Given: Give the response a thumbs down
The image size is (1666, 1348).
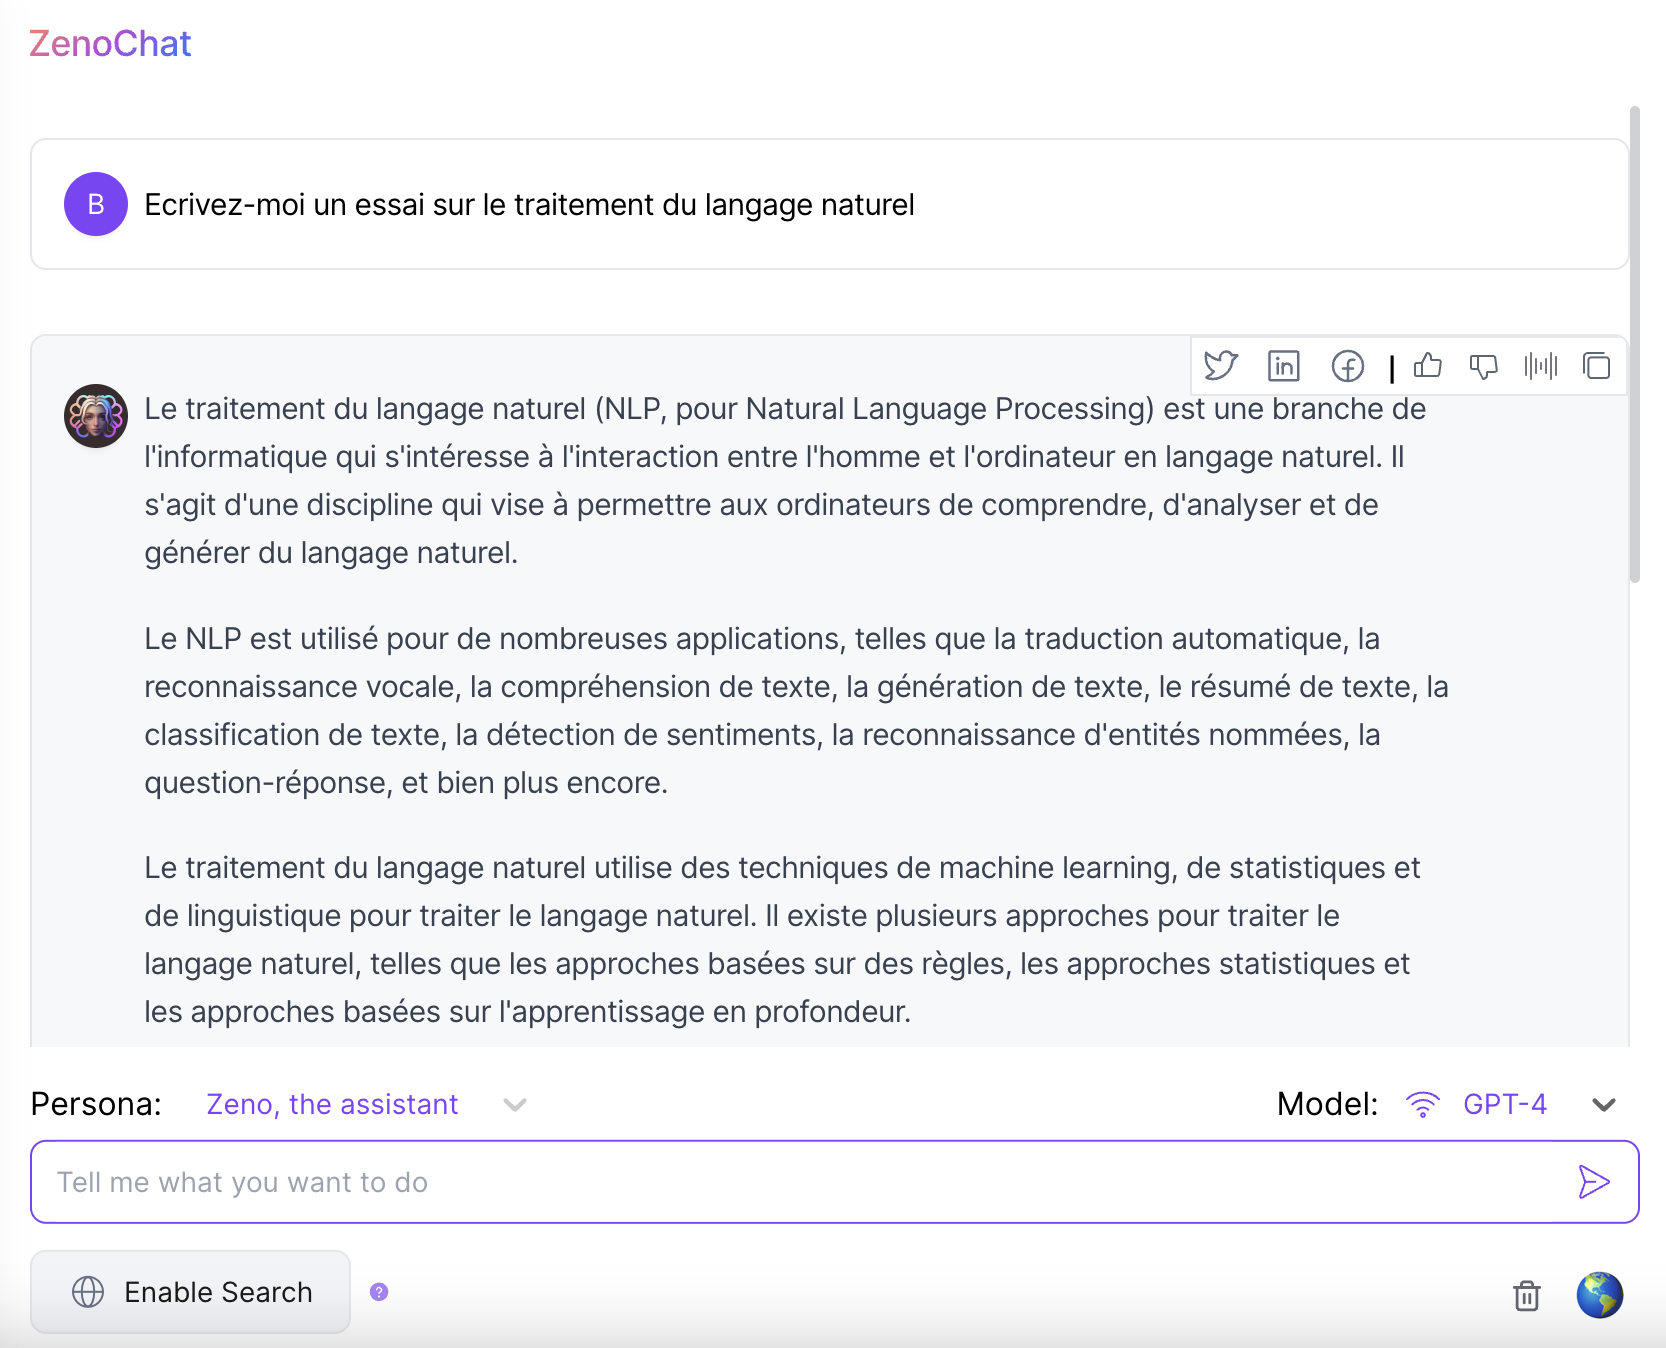Looking at the screenshot, I should click(x=1483, y=367).
